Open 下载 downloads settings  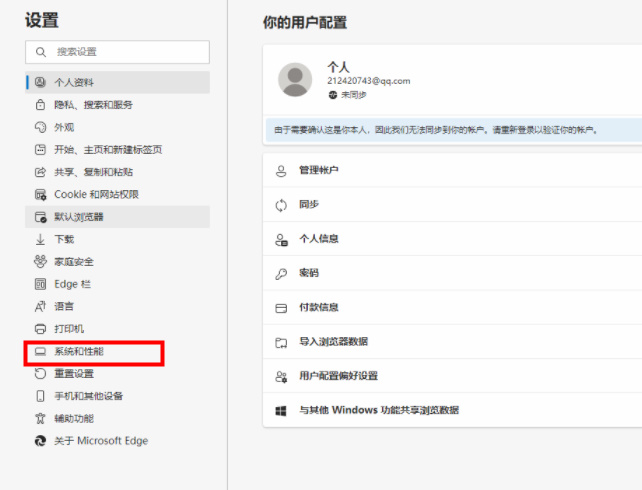coord(118,239)
